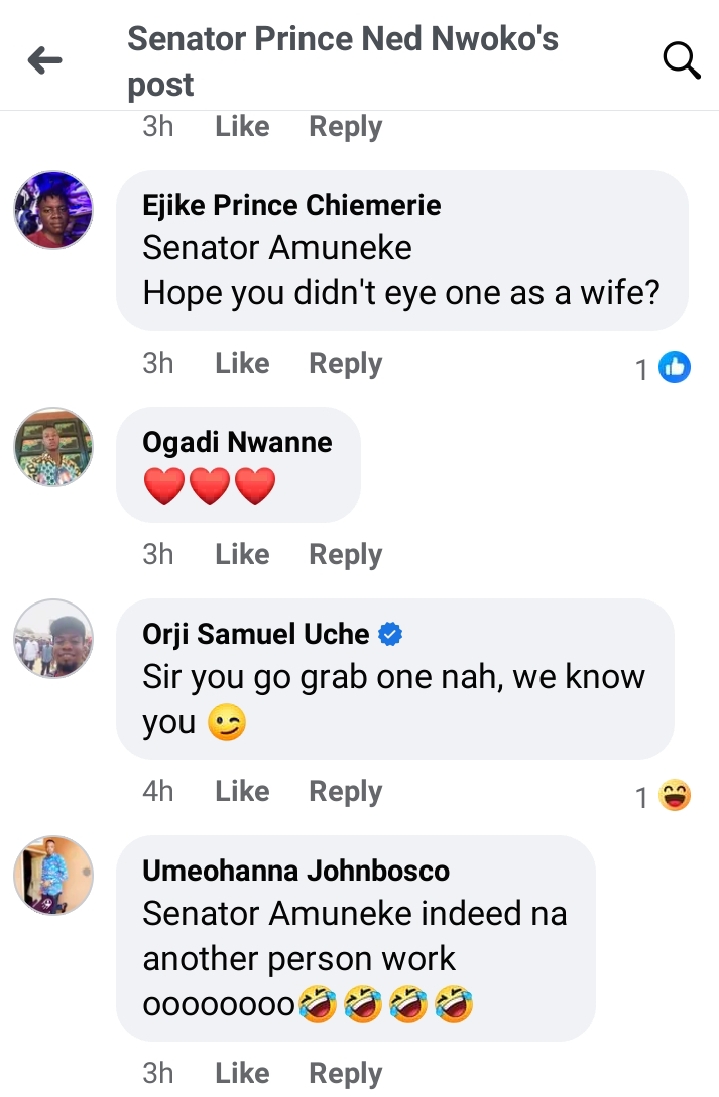
Task: Like Orji Samuel Uche's comment
Action: click(242, 791)
